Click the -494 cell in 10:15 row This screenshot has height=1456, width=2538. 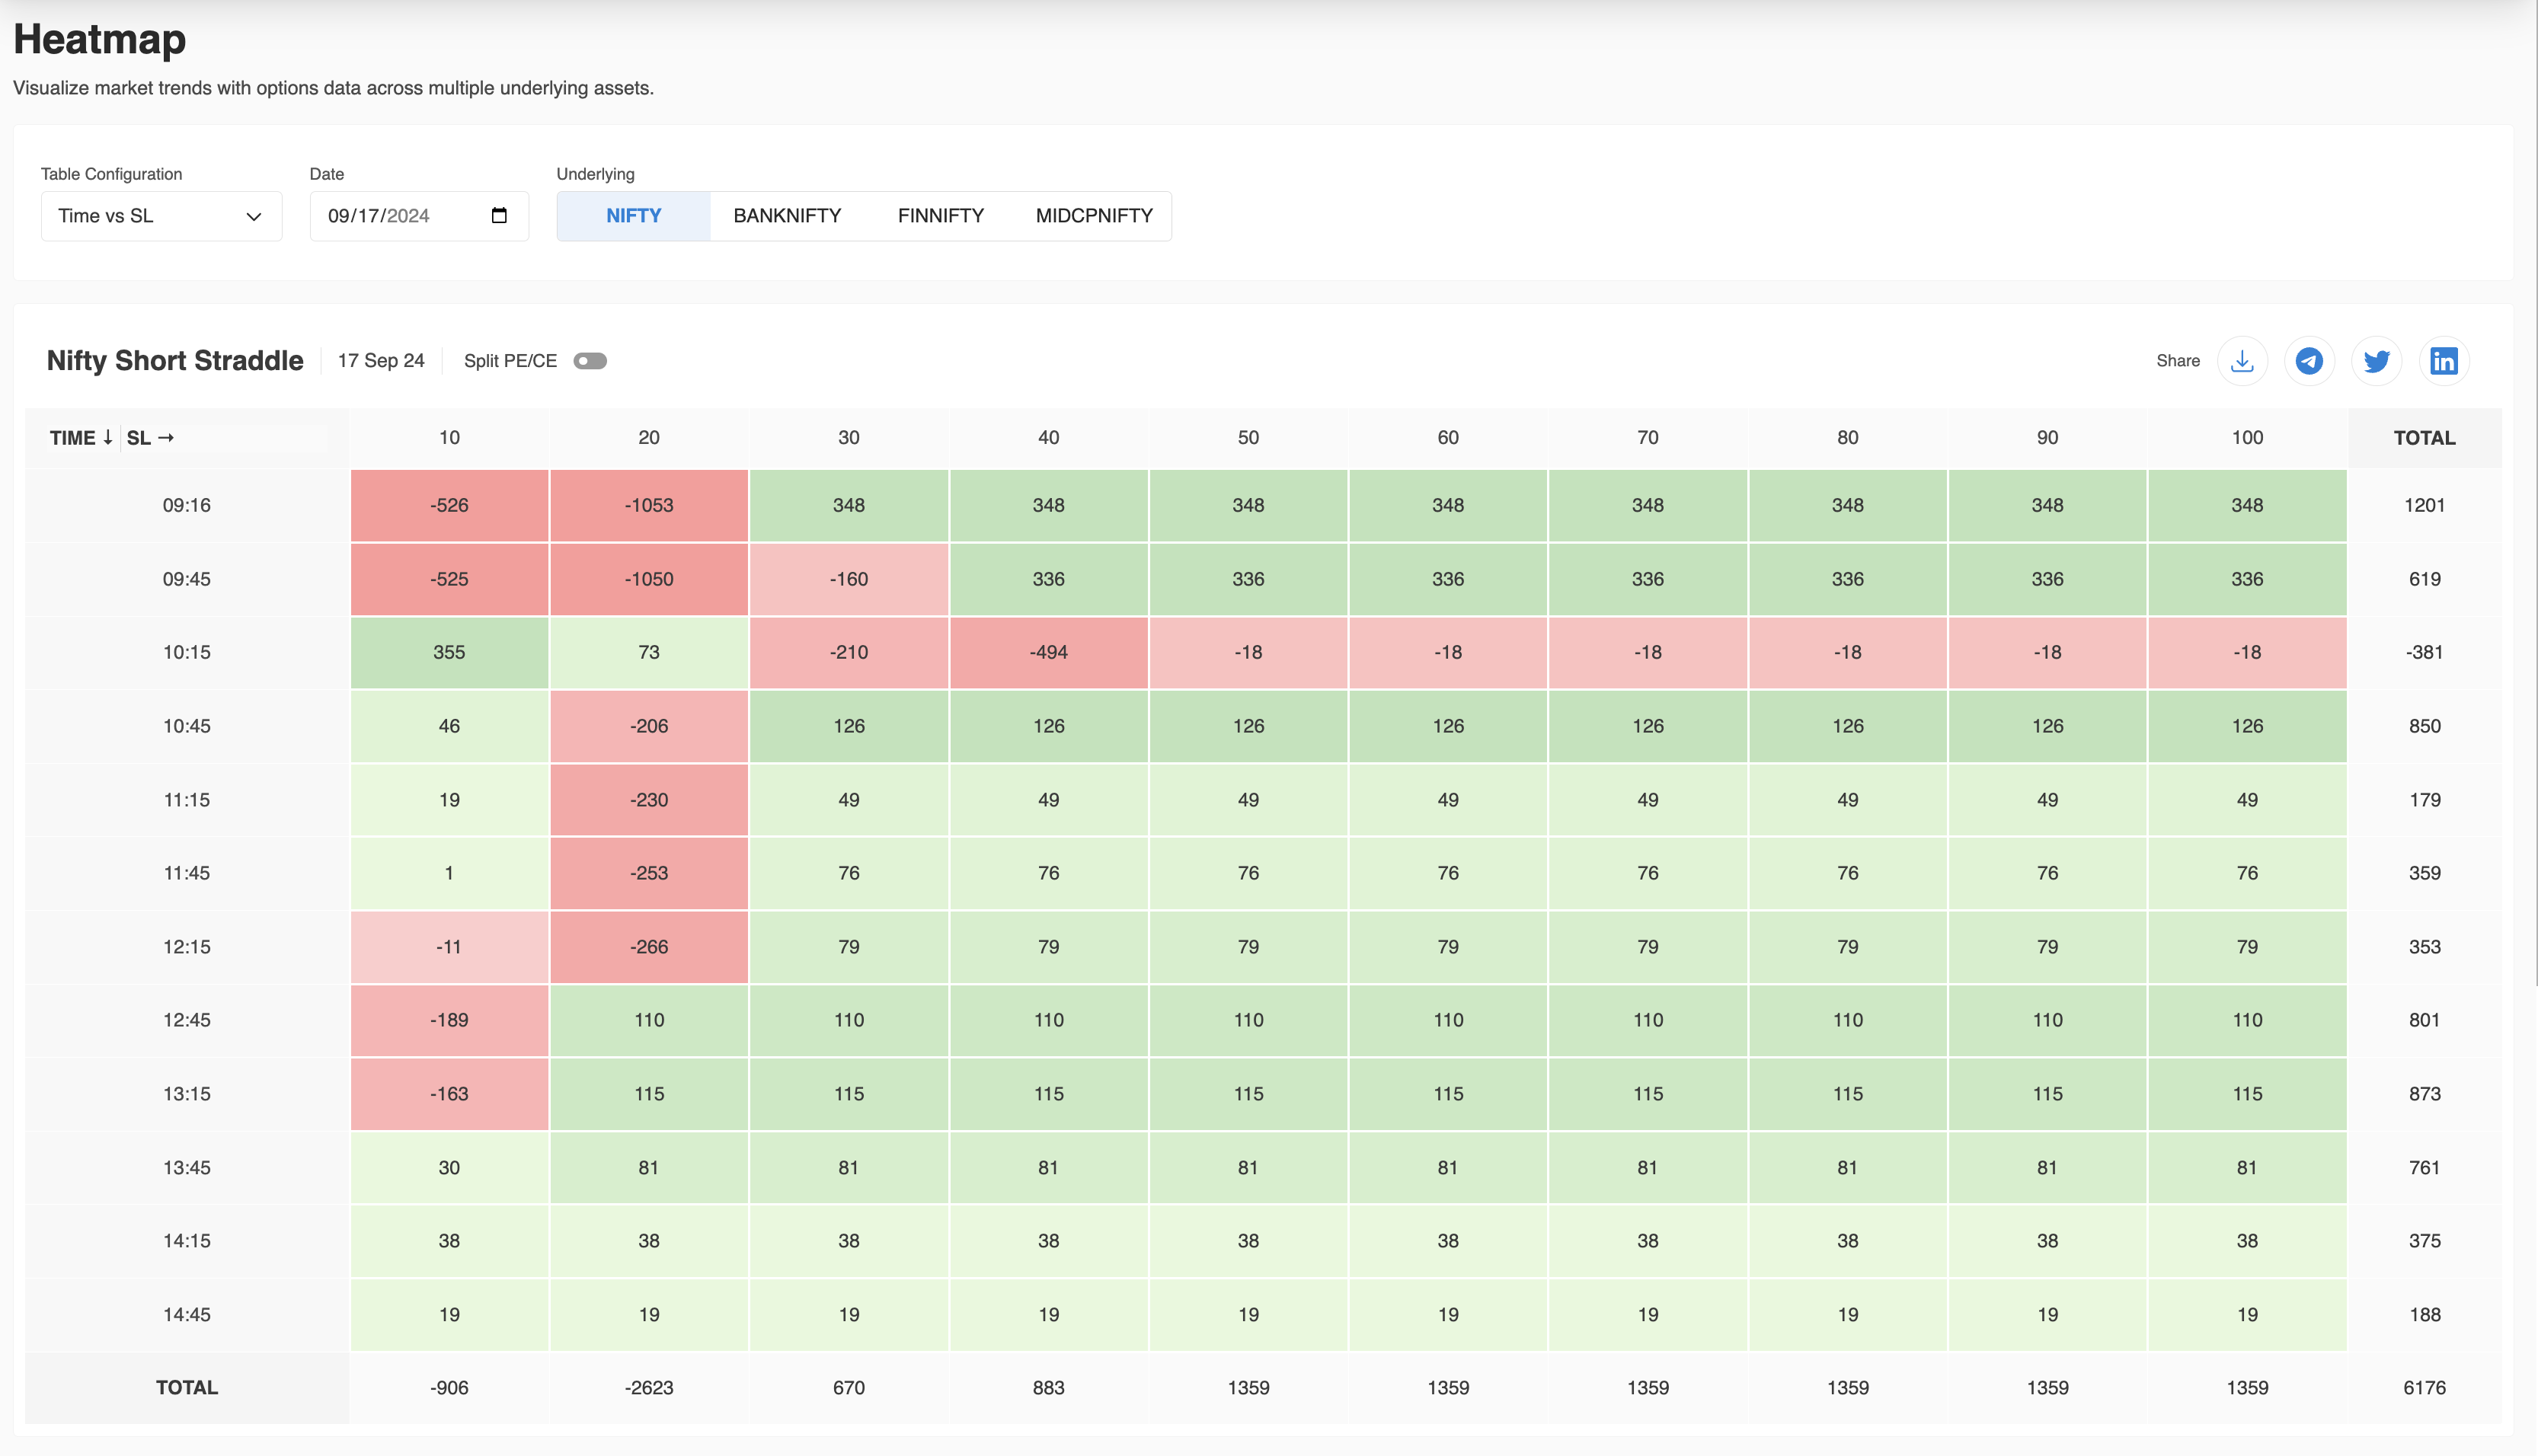(x=1048, y=652)
